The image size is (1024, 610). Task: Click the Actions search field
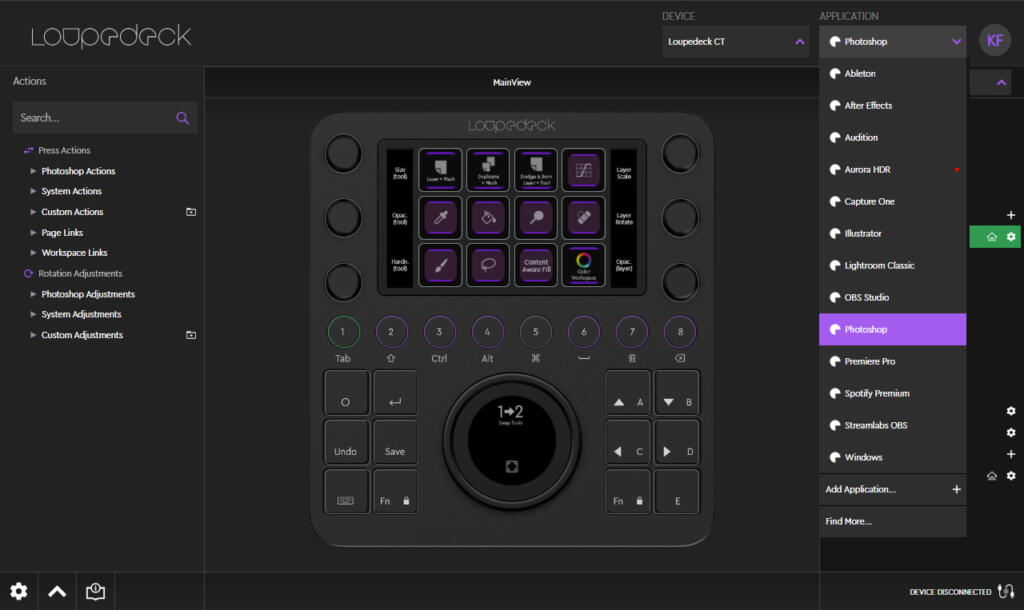point(95,118)
